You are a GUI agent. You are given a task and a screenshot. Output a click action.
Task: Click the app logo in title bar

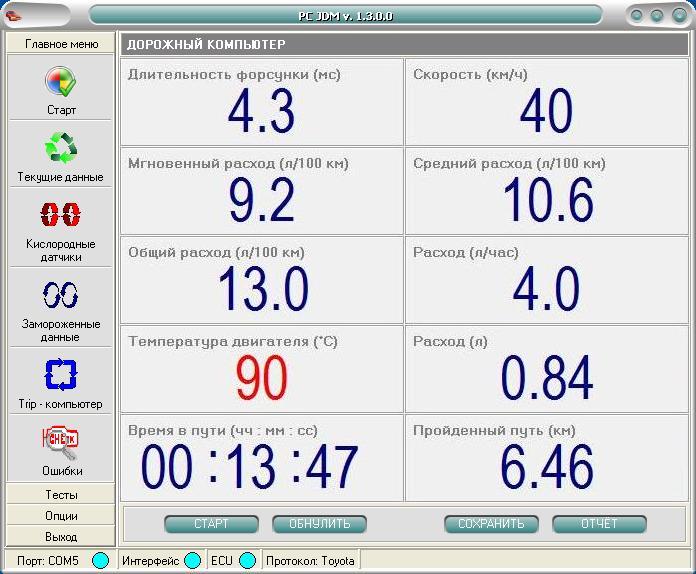coord(14,15)
